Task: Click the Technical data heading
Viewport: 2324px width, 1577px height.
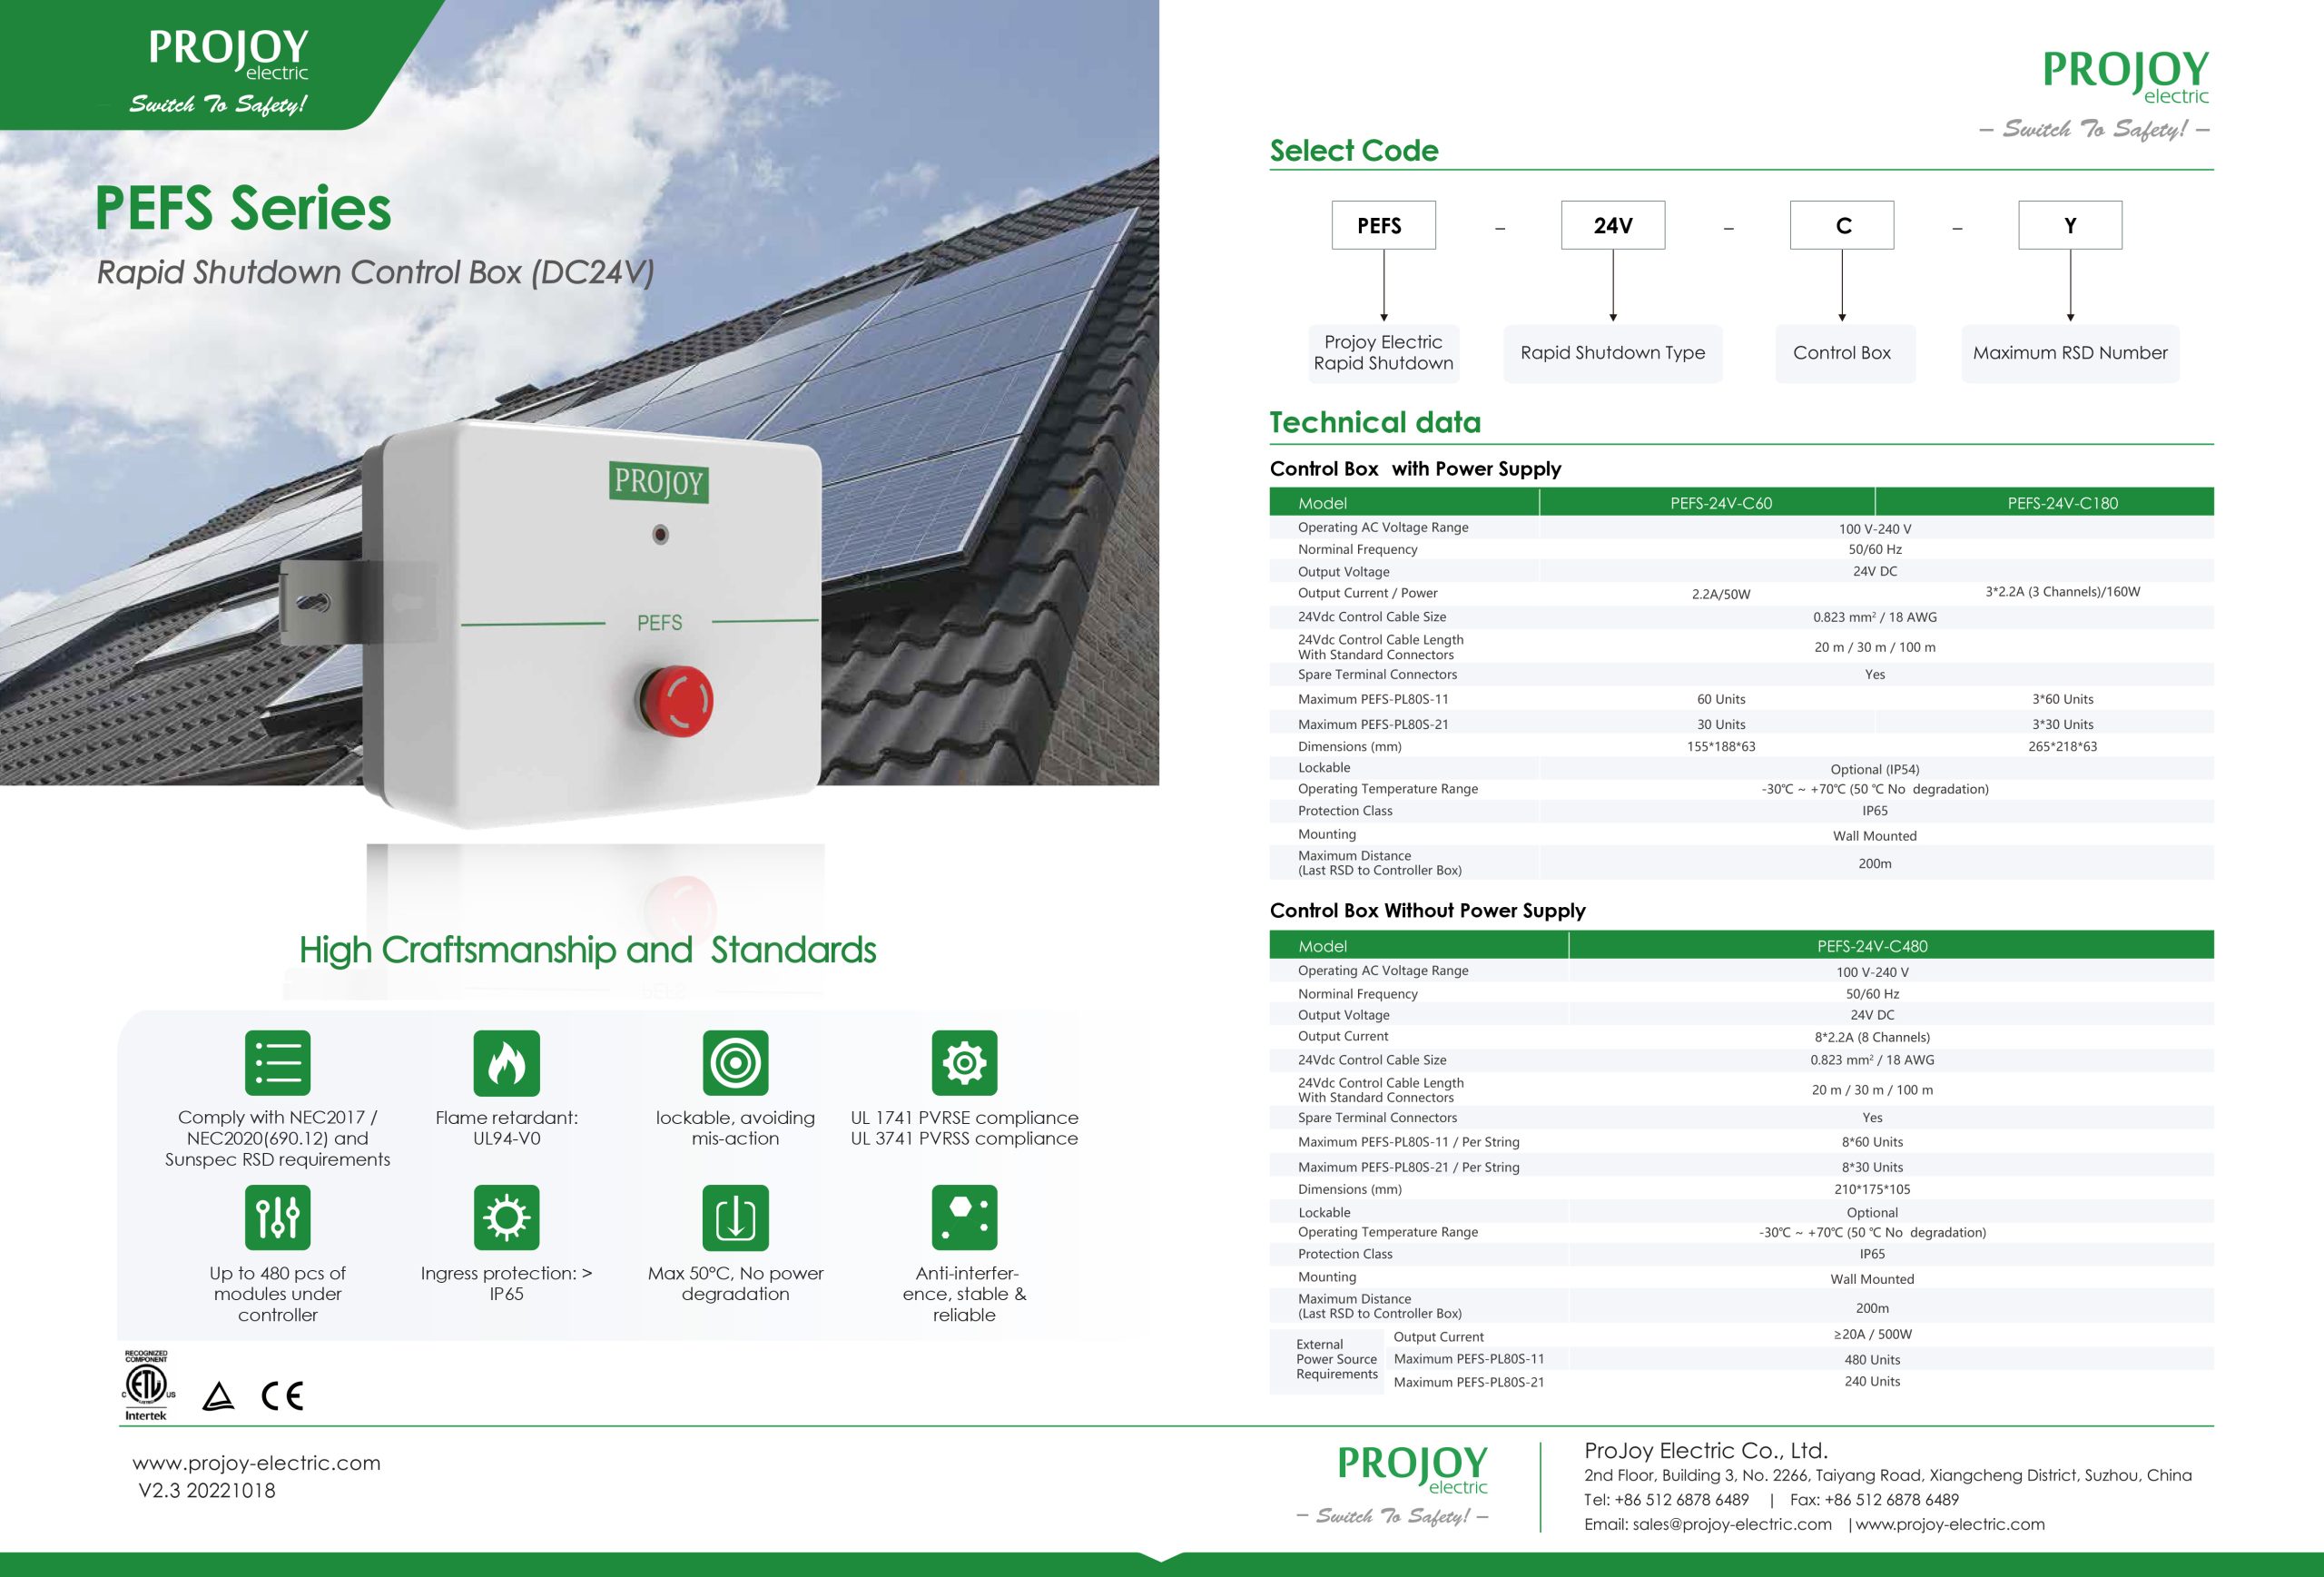Action: pos(1375,422)
